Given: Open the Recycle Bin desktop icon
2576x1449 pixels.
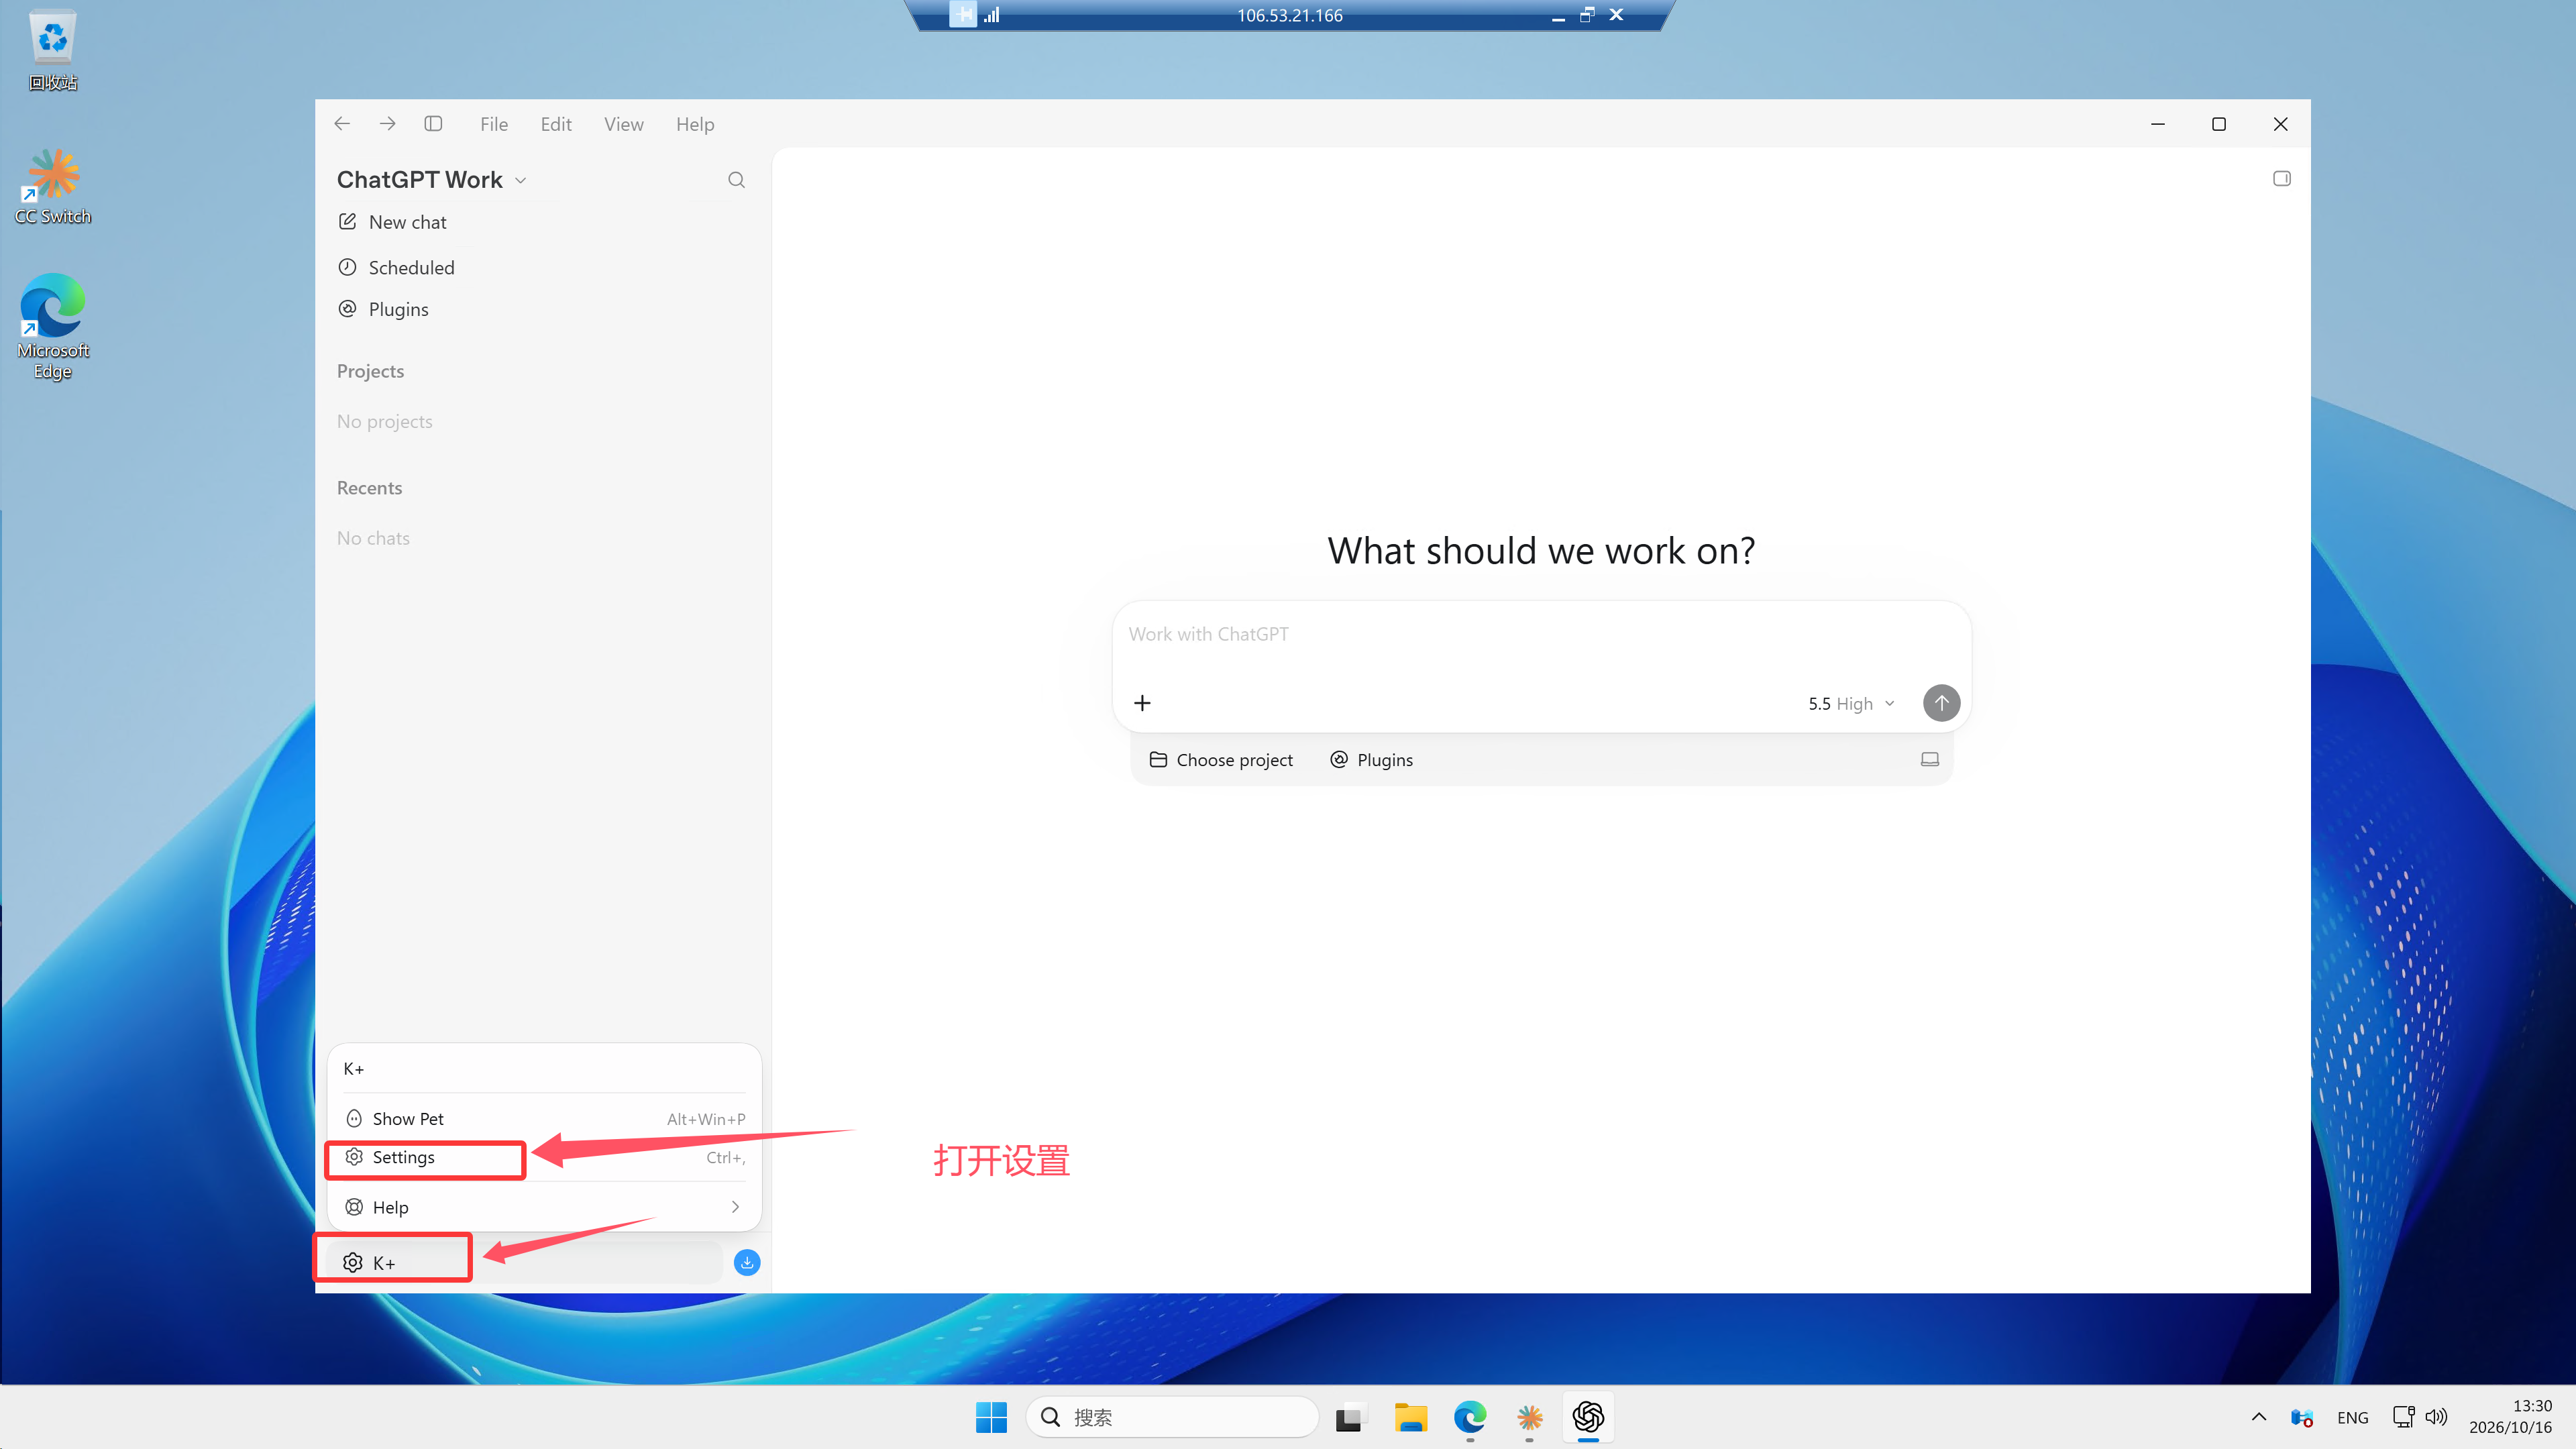Looking at the screenshot, I should pyautogui.click(x=53, y=50).
